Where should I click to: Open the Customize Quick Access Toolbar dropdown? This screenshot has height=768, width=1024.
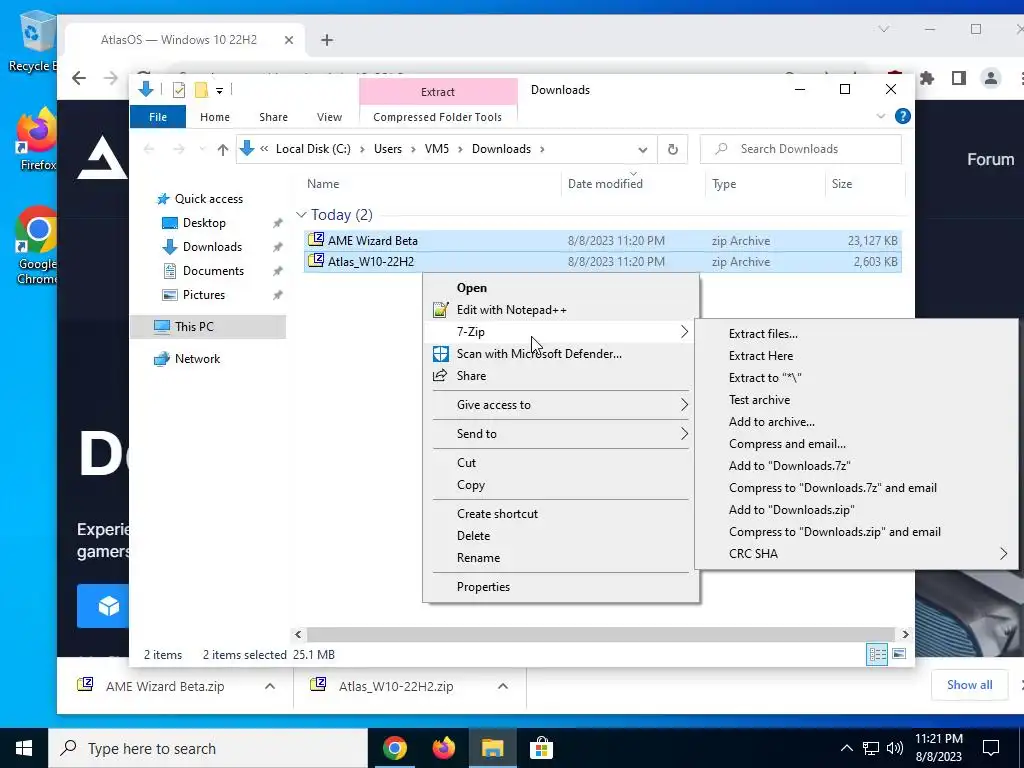click(219, 91)
